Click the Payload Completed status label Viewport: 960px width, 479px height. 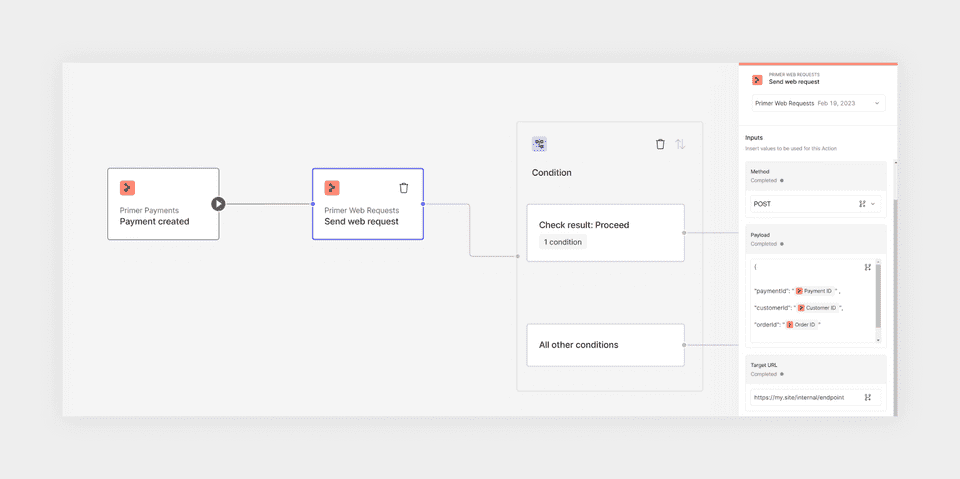767,244
